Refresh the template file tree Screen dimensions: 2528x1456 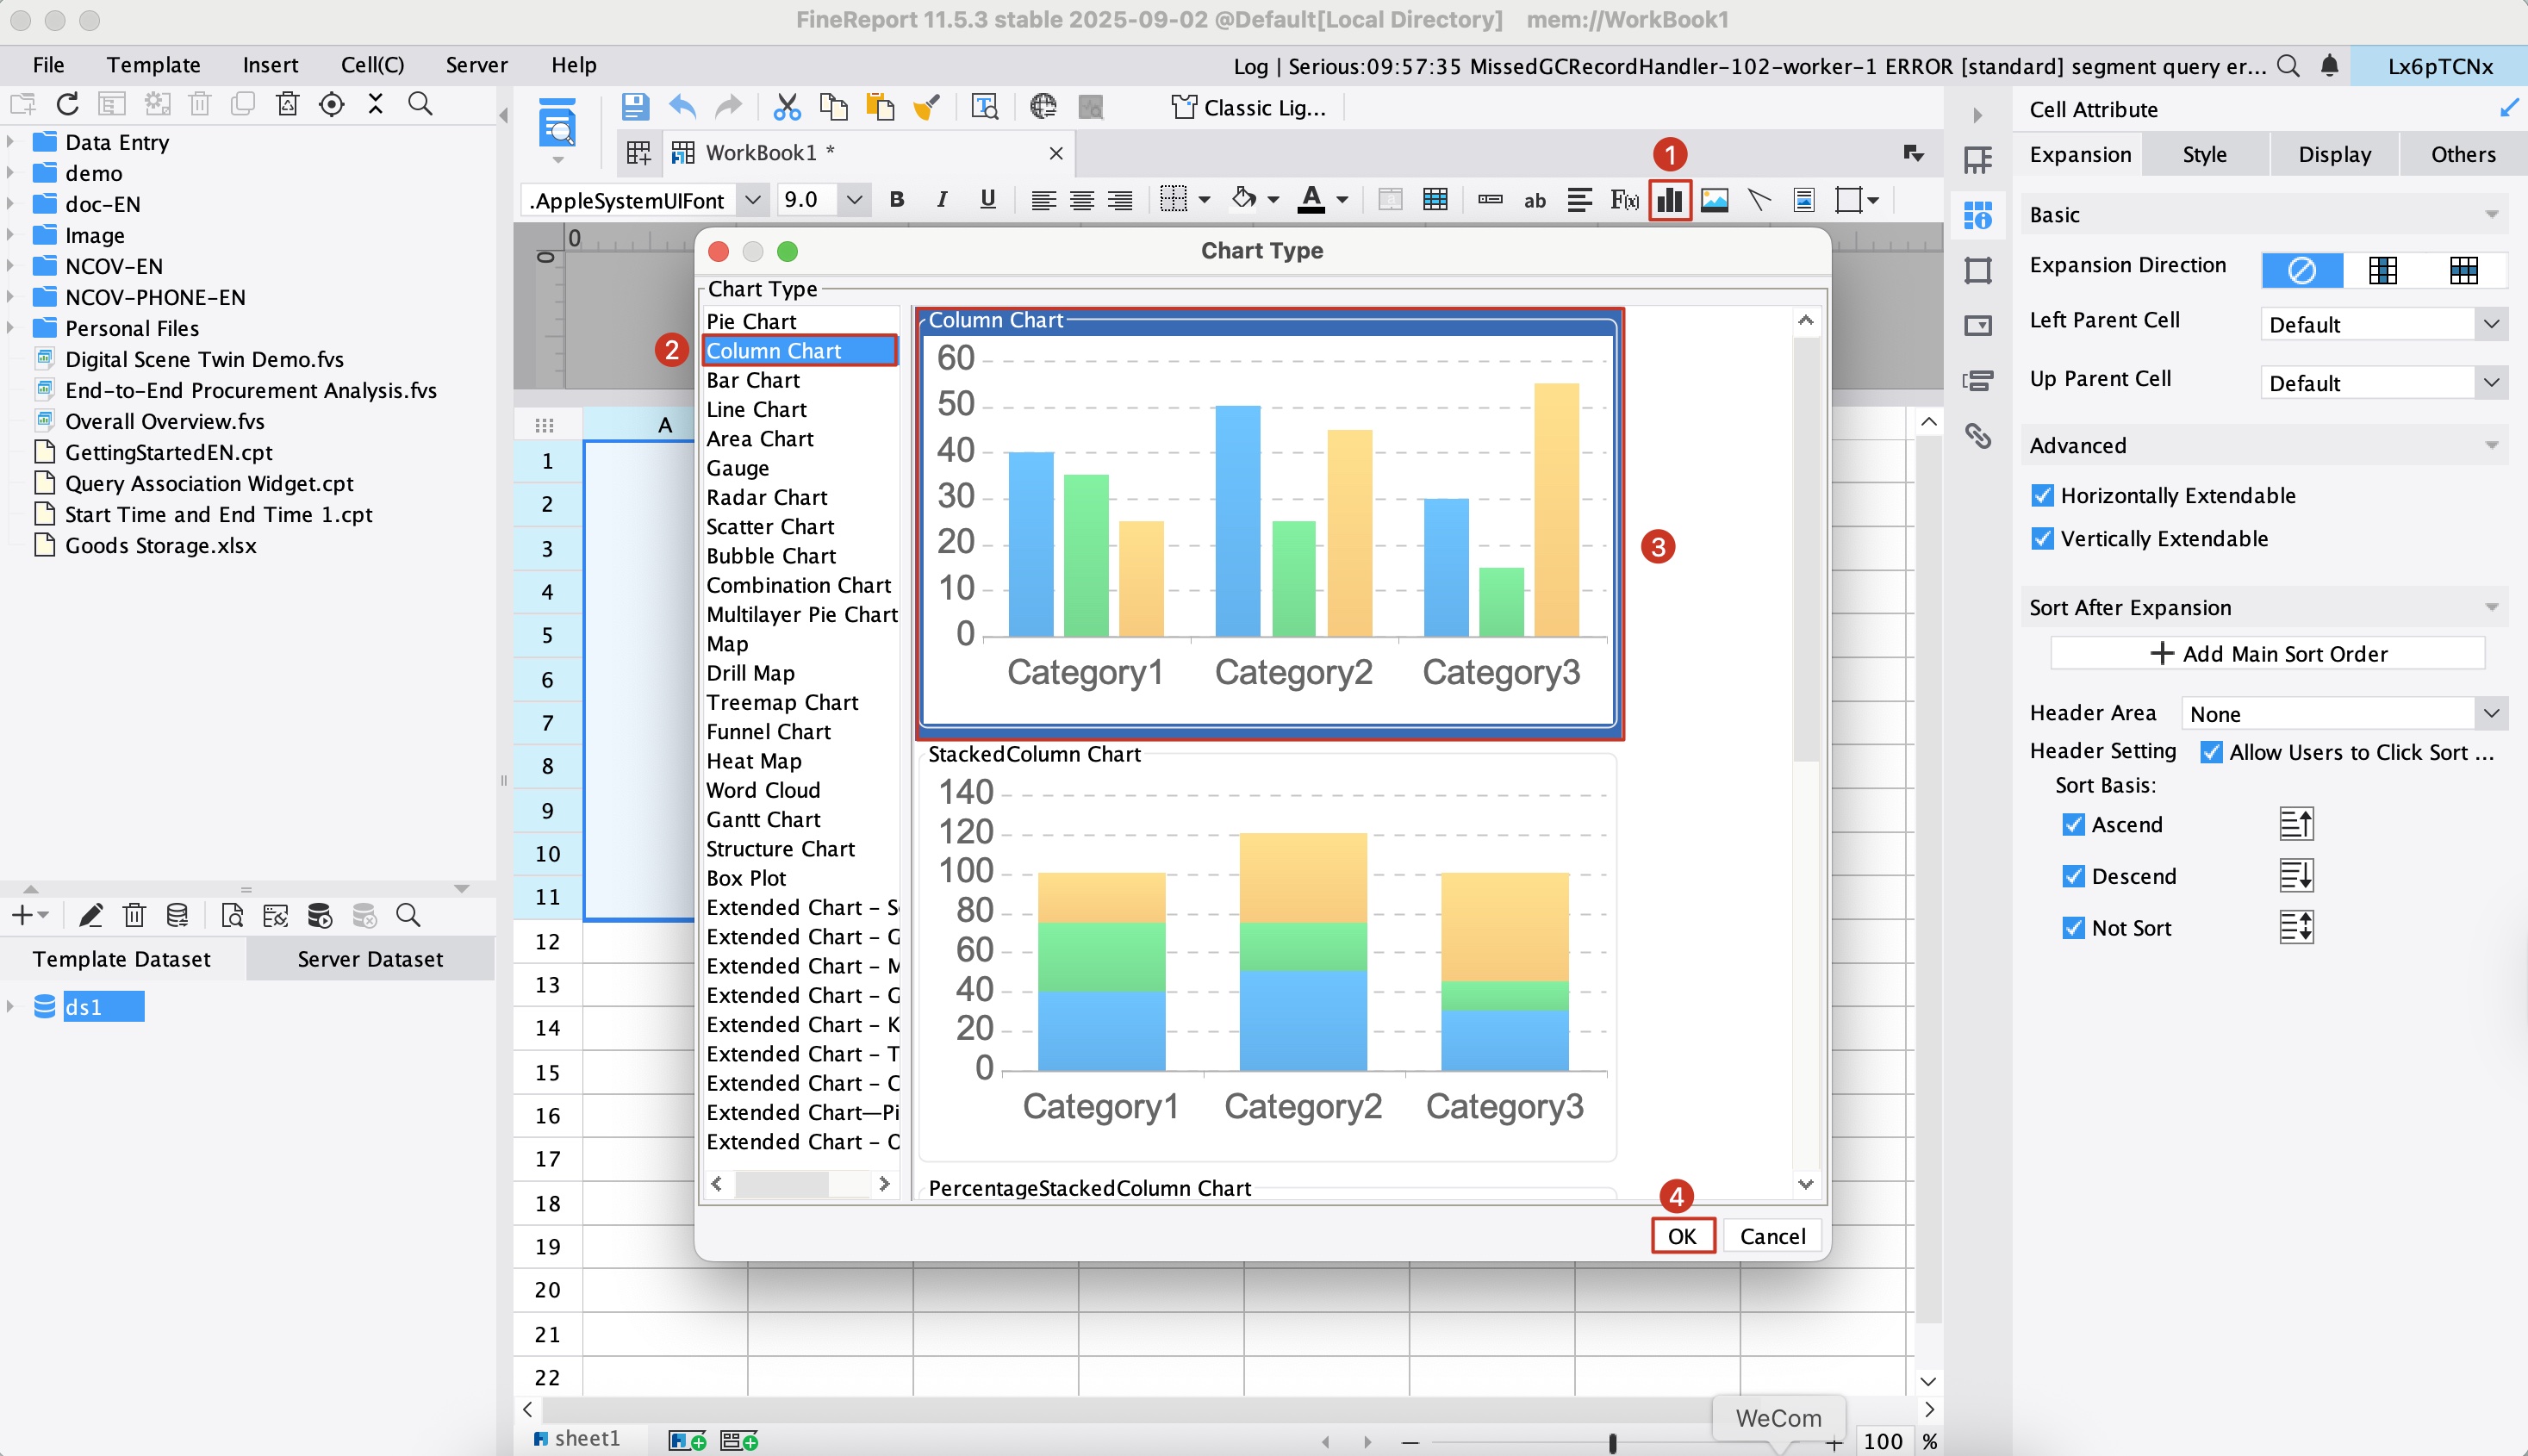[x=67, y=104]
